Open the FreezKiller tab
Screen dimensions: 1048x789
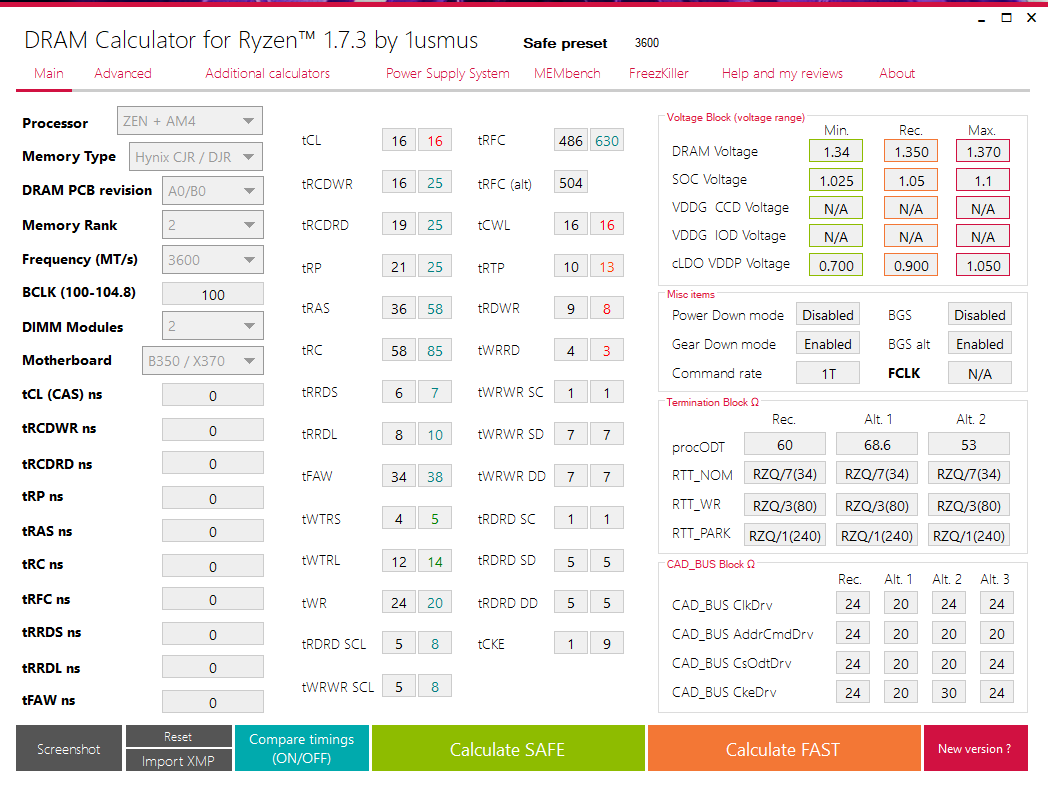(x=658, y=74)
